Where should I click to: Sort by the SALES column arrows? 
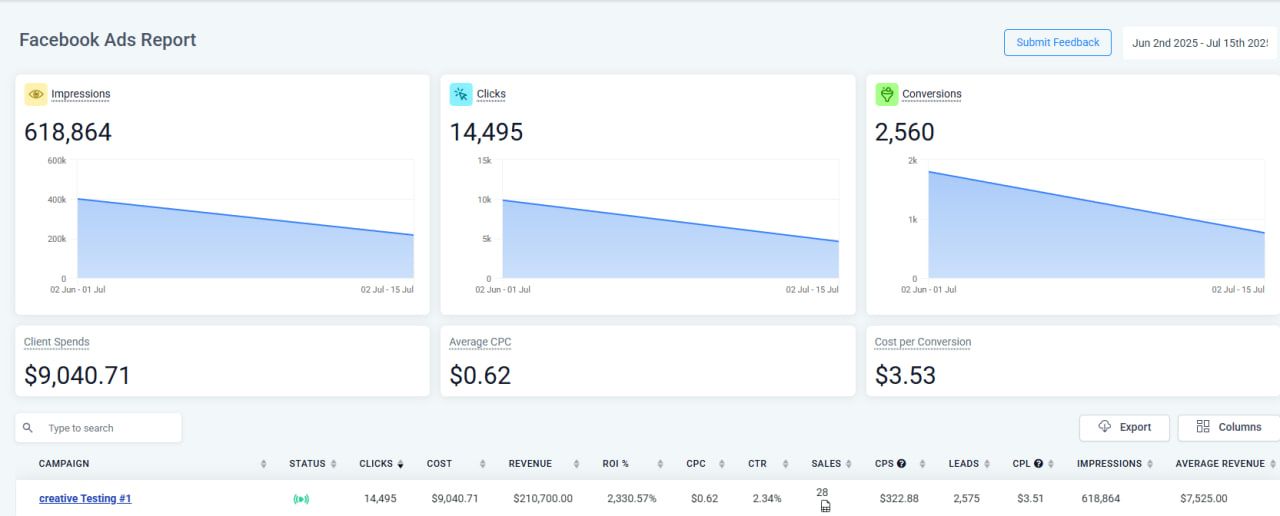point(849,464)
